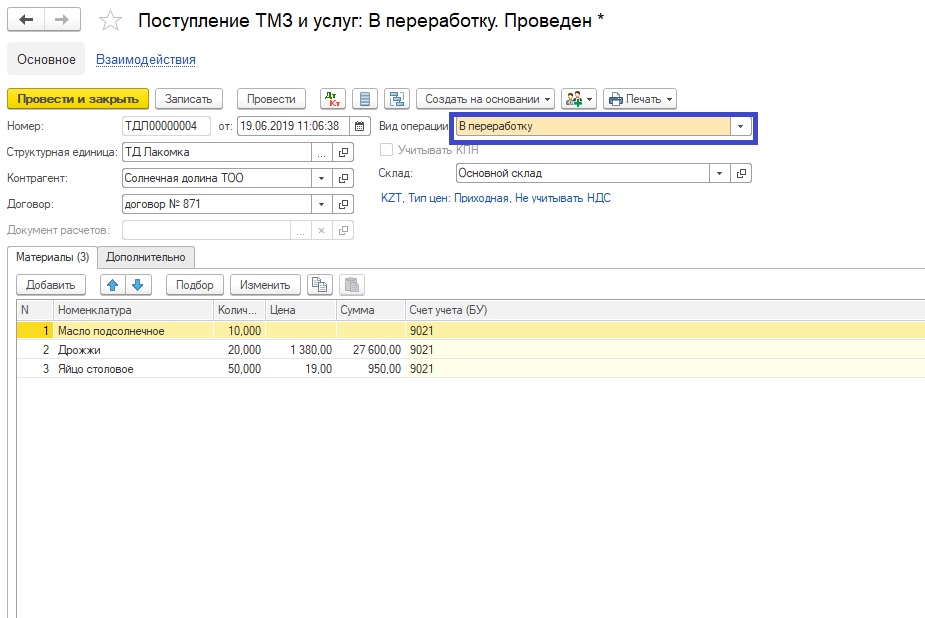Click price cell 1 380,00
The width and height of the screenshot is (925, 618).
[301, 350]
